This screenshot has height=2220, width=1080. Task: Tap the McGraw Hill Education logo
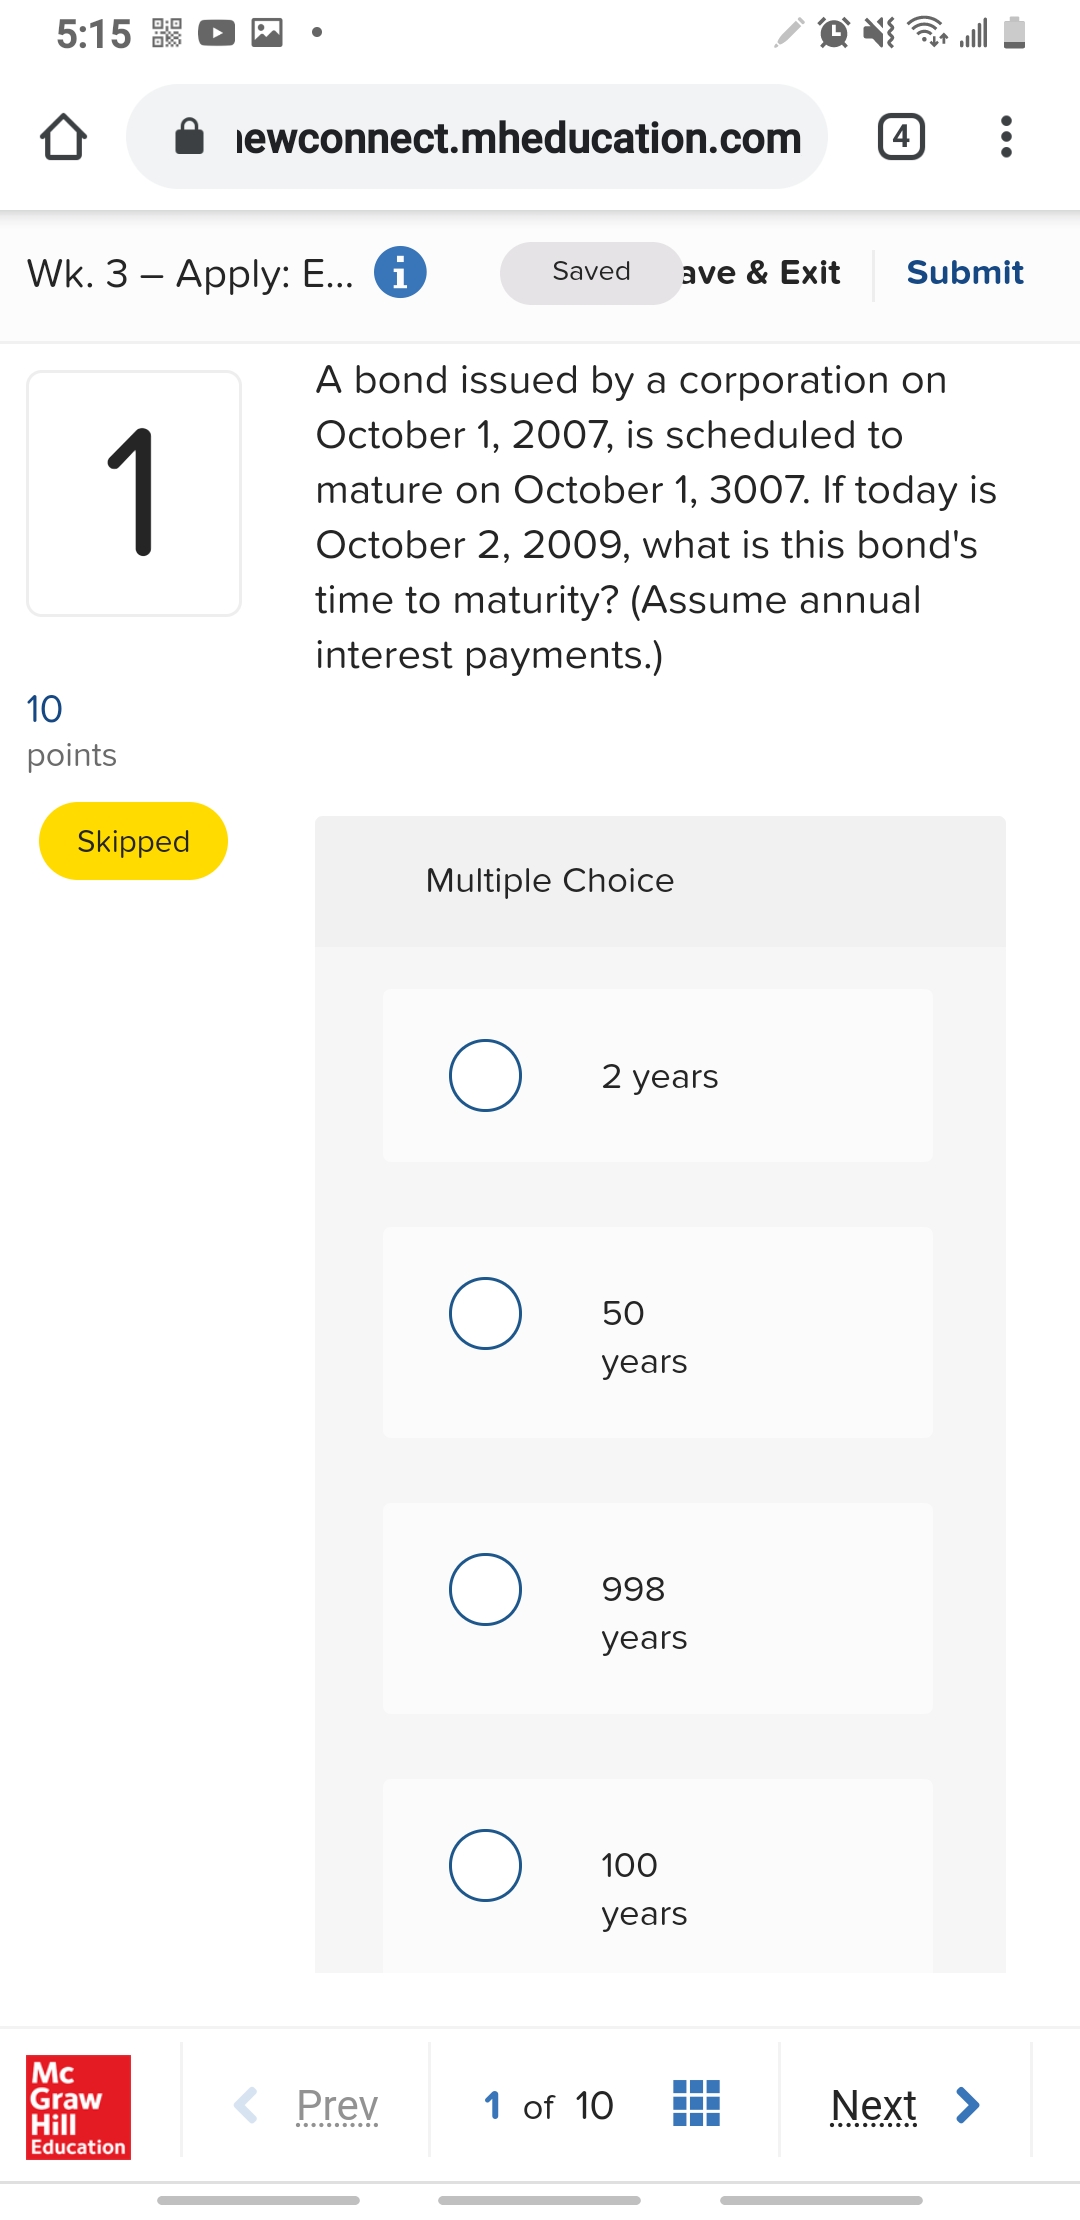click(x=78, y=2106)
